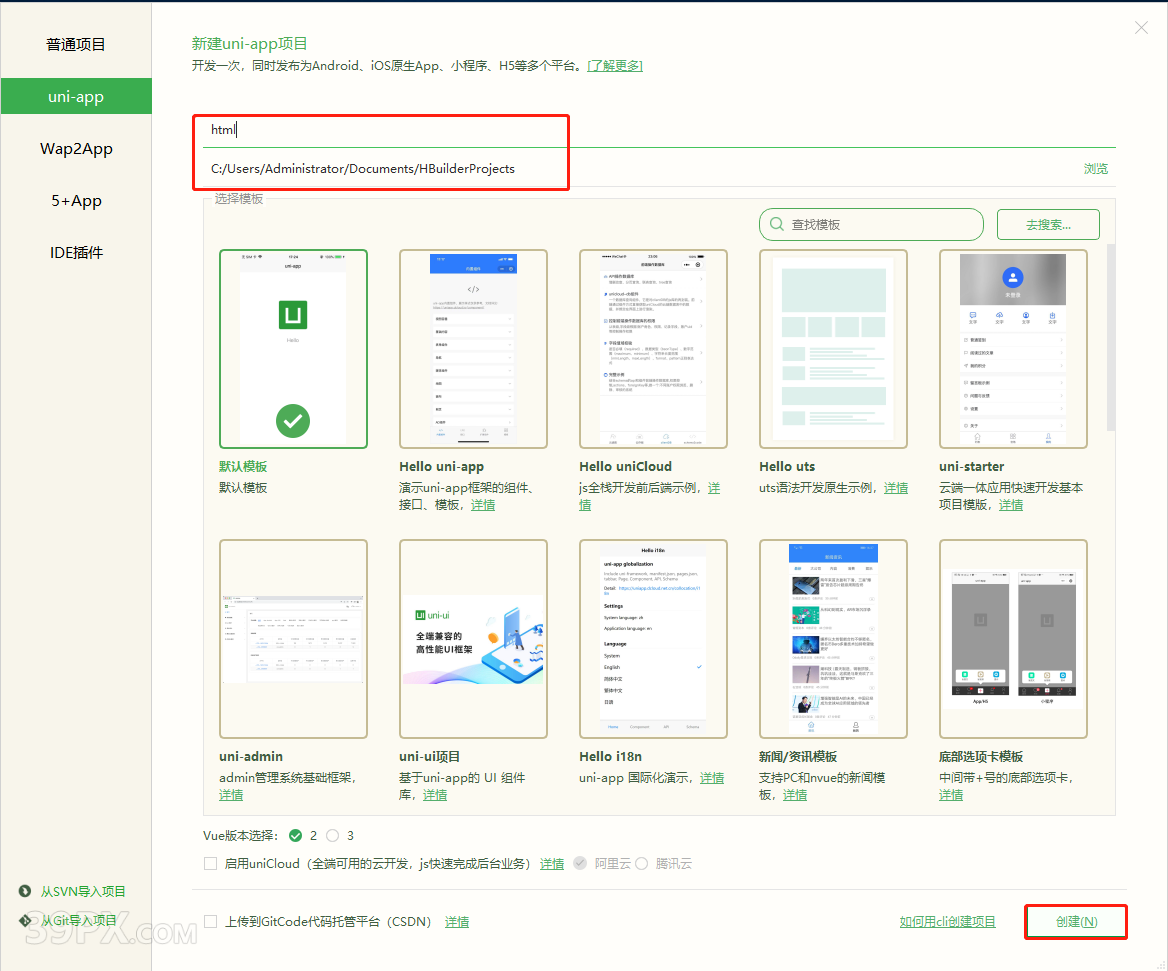Open the IDE插件 tab

click(x=76, y=252)
